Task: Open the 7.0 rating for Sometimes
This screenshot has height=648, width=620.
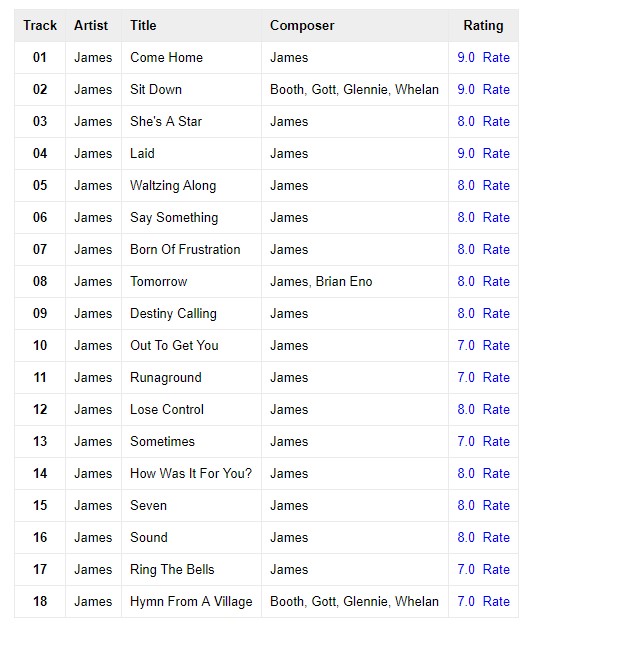Action: tap(466, 441)
